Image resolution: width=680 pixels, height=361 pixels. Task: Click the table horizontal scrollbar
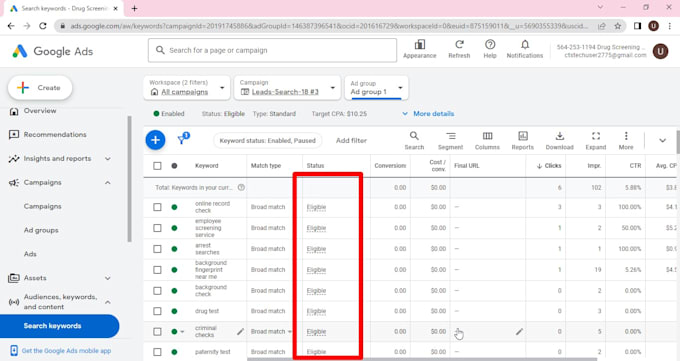(x=422, y=359)
